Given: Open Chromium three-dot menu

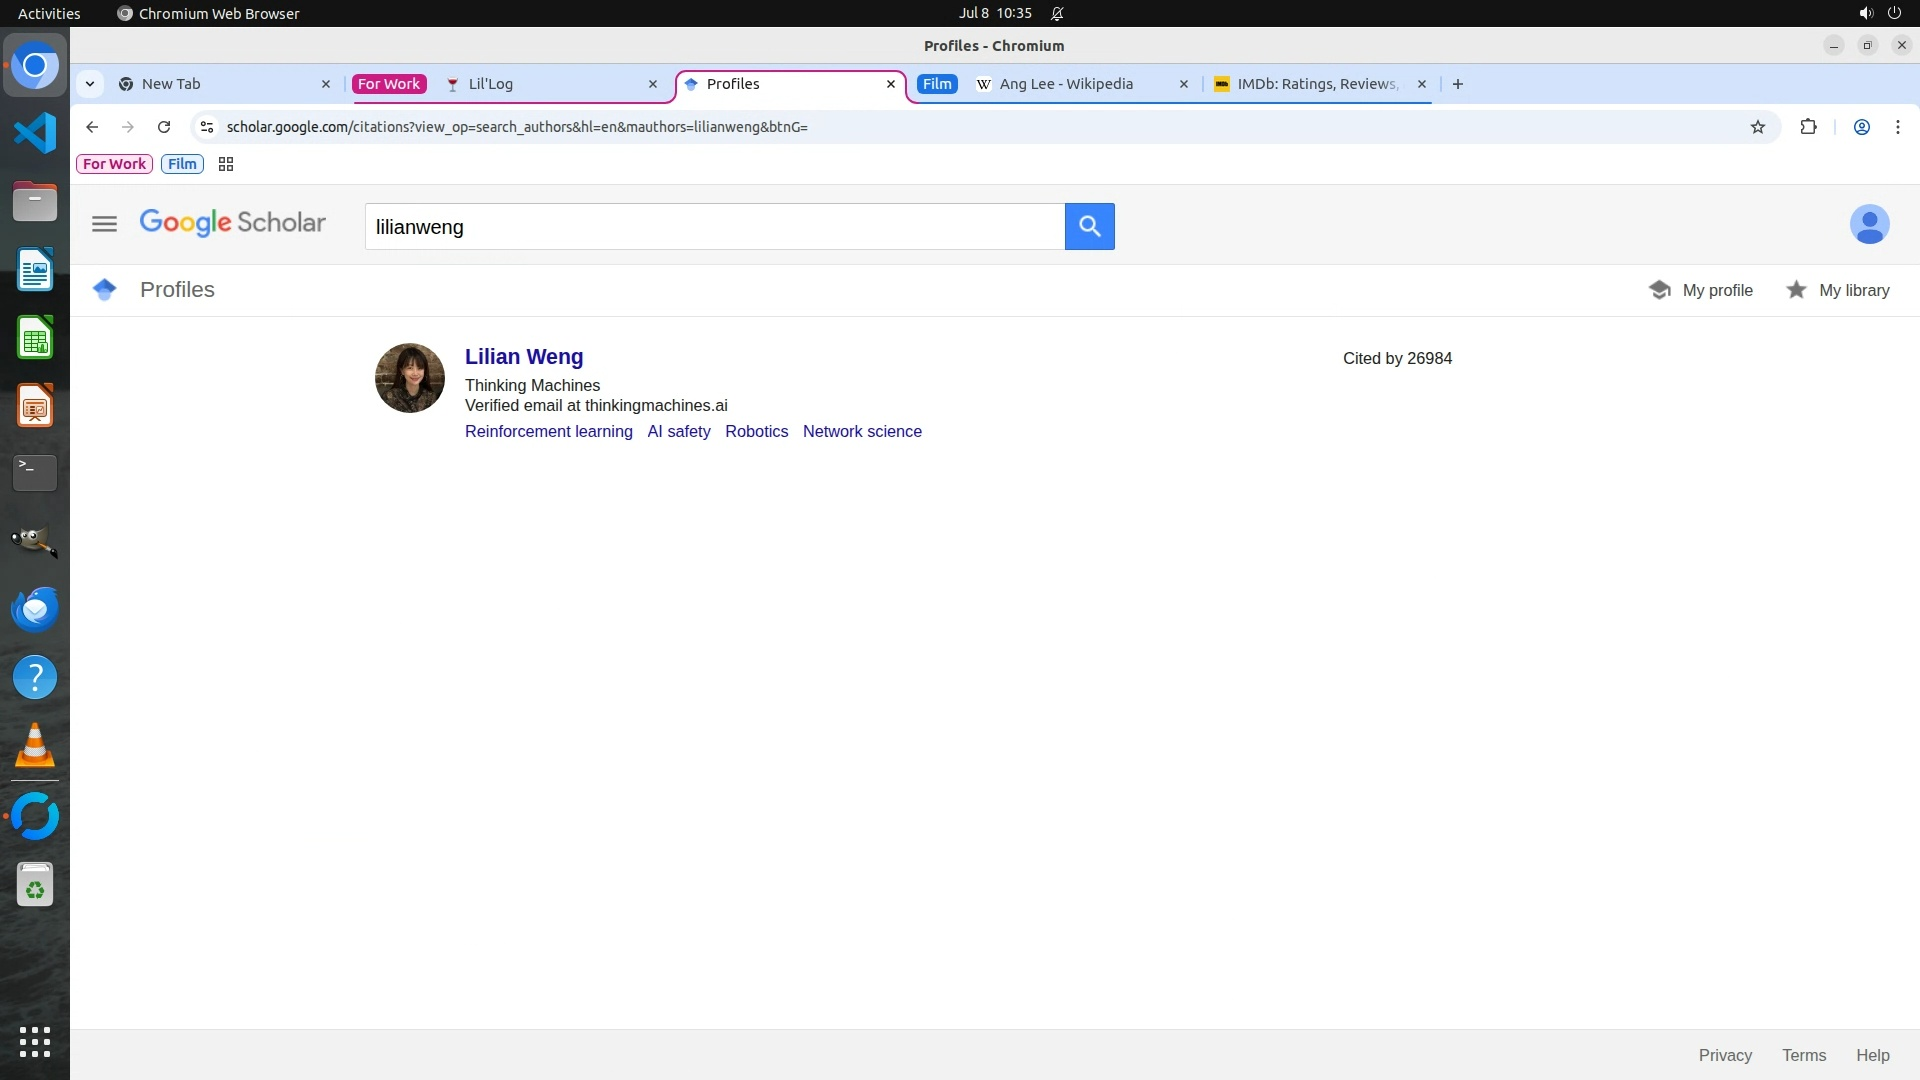Looking at the screenshot, I should (1897, 127).
